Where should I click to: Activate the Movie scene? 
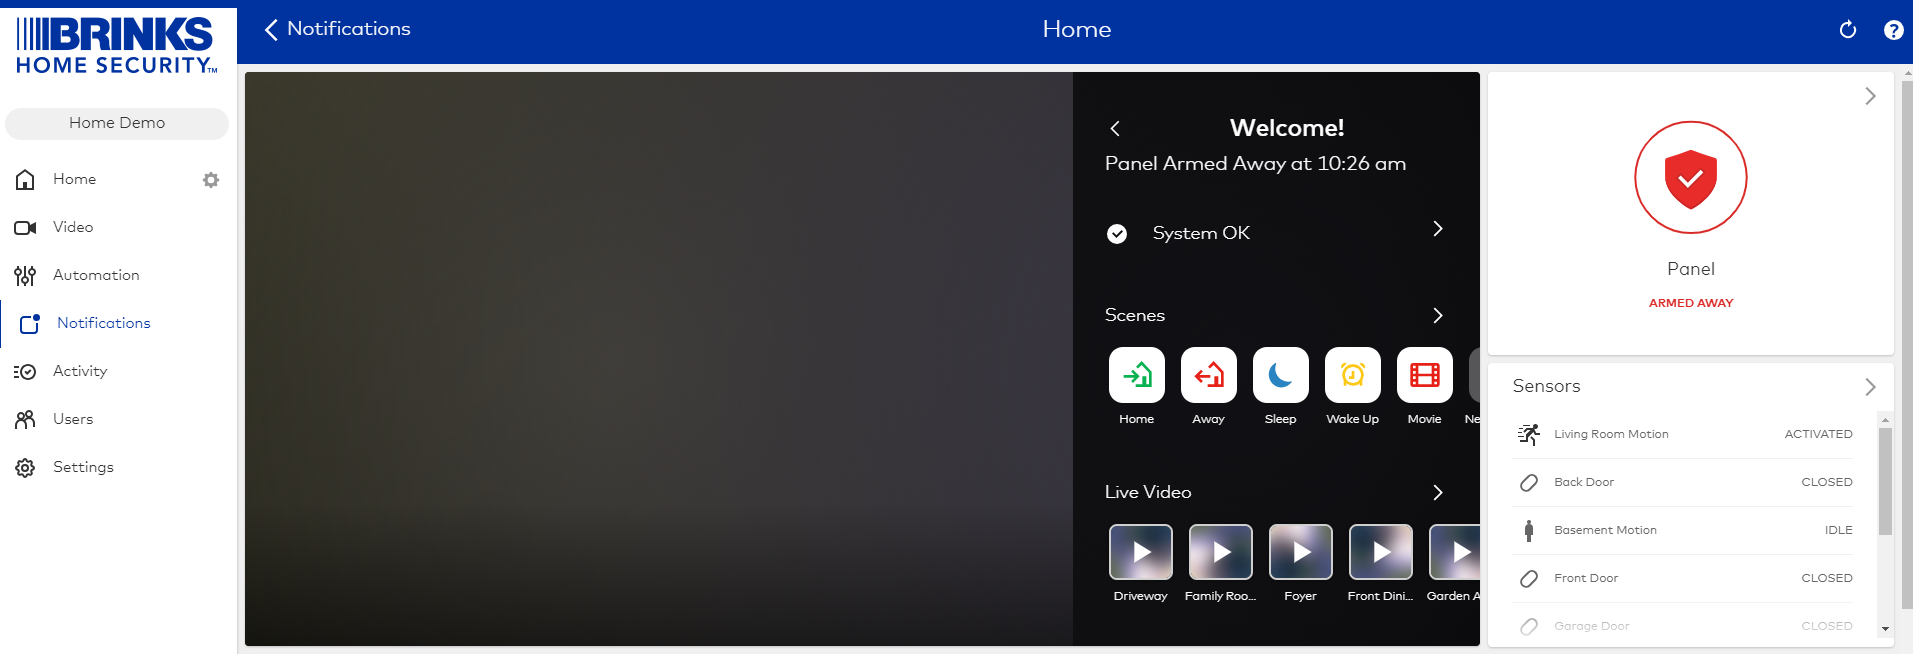1425,375
